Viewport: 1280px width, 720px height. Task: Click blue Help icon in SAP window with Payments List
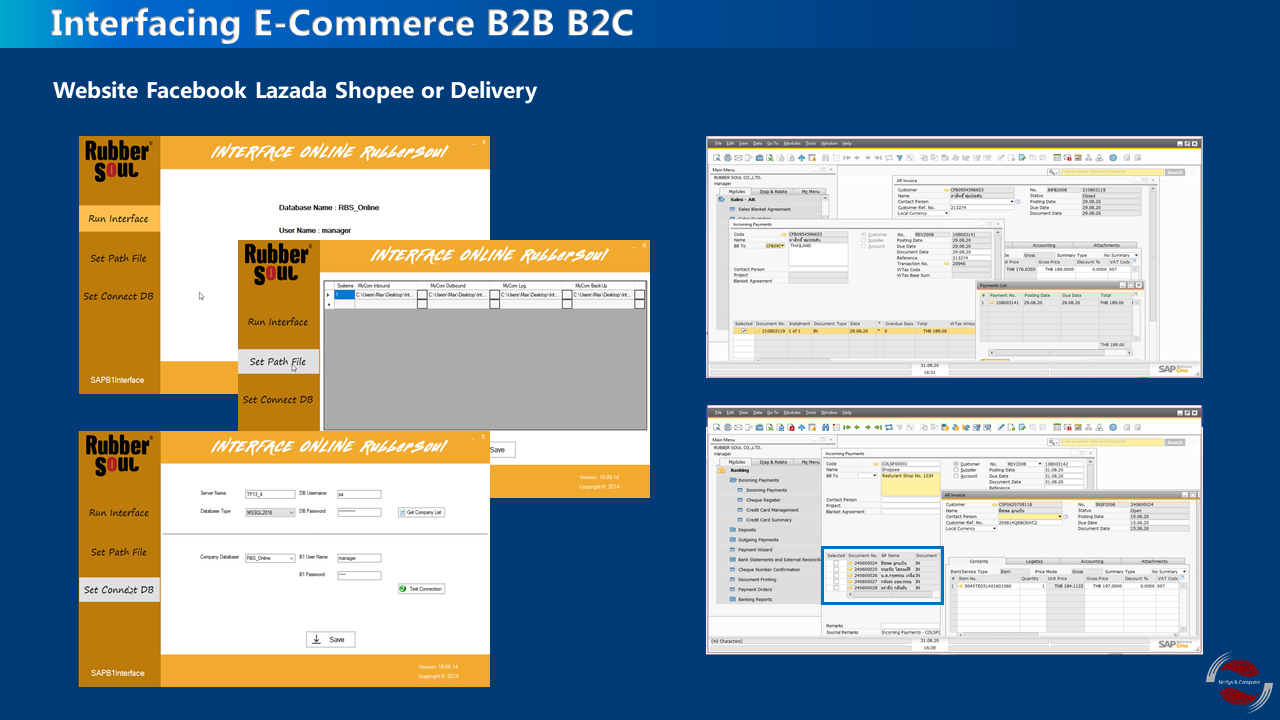tap(1113, 157)
